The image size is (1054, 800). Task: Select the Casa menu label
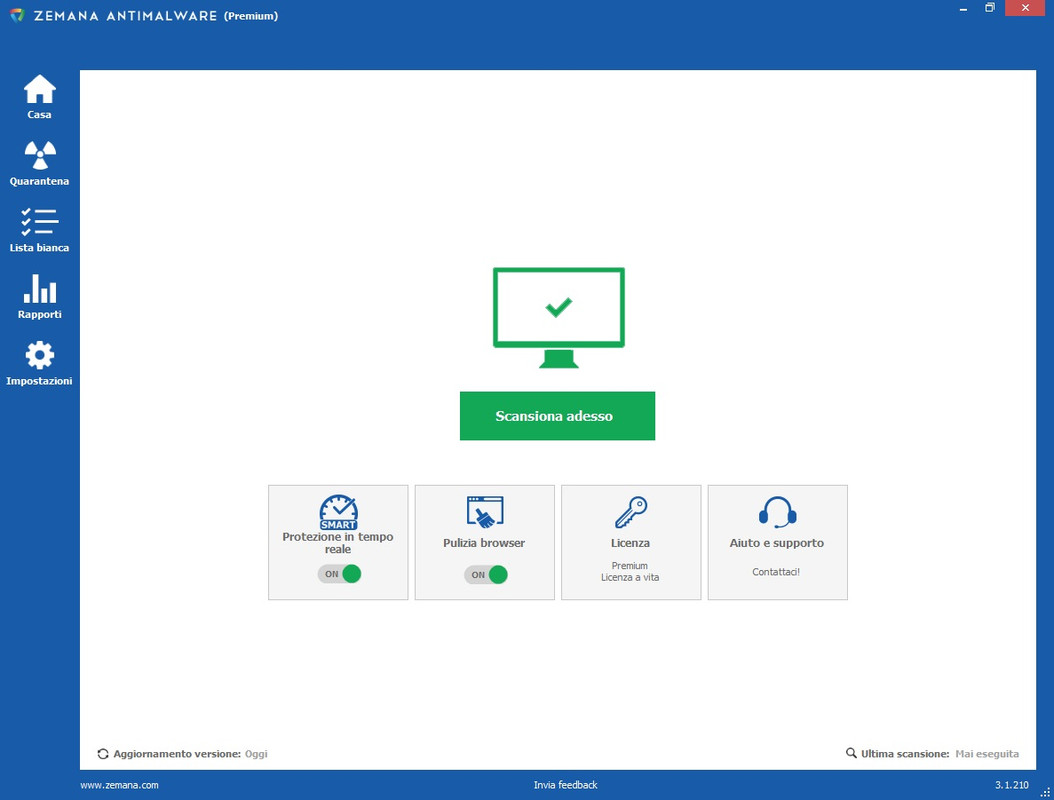(39, 114)
